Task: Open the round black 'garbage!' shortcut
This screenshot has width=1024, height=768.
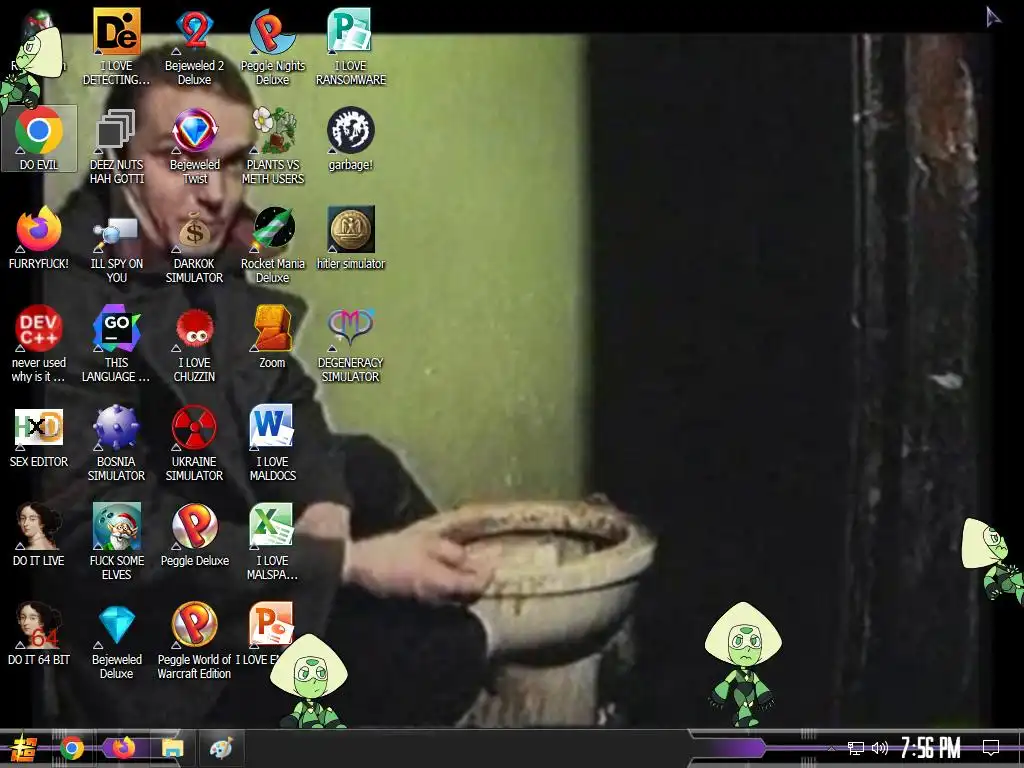Action: [x=350, y=131]
